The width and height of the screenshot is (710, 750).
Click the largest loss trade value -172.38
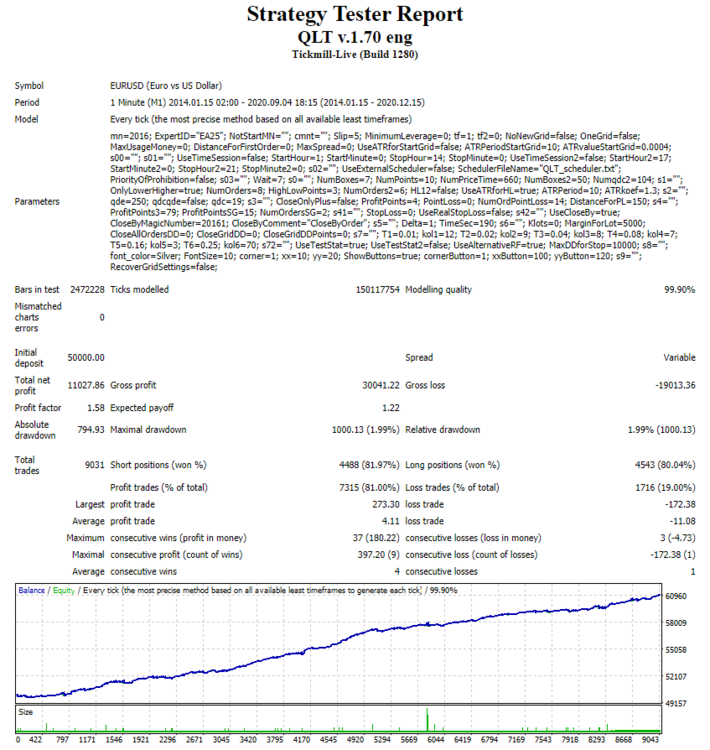[x=680, y=504]
